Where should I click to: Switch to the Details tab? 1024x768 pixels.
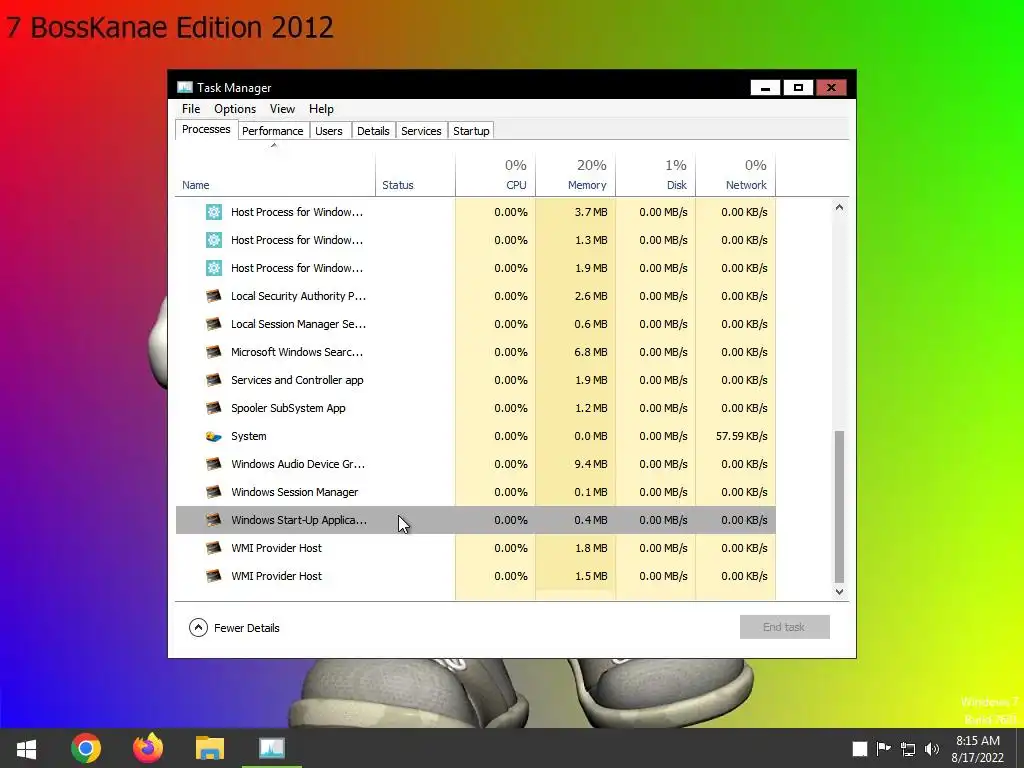pyautogui.click(x=373, y=131)
